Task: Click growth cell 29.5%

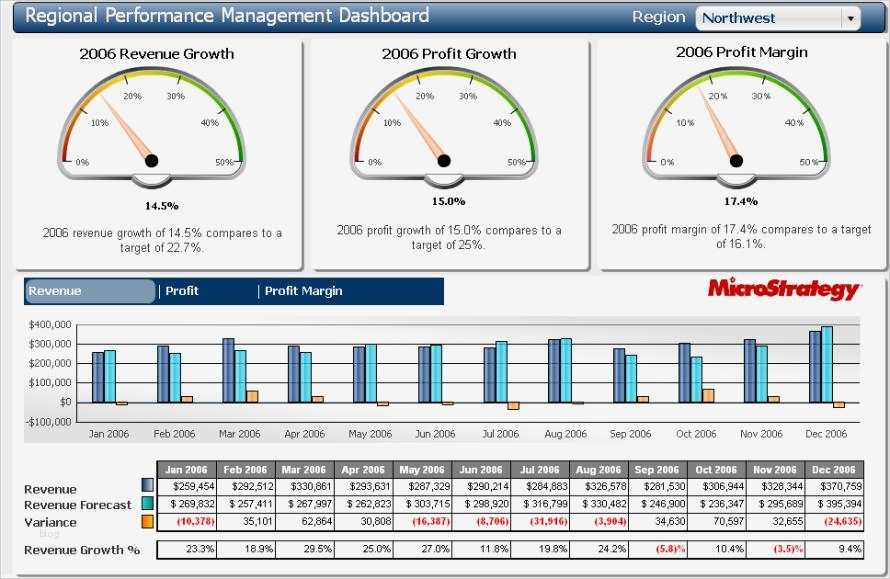Action: (304, 549)
